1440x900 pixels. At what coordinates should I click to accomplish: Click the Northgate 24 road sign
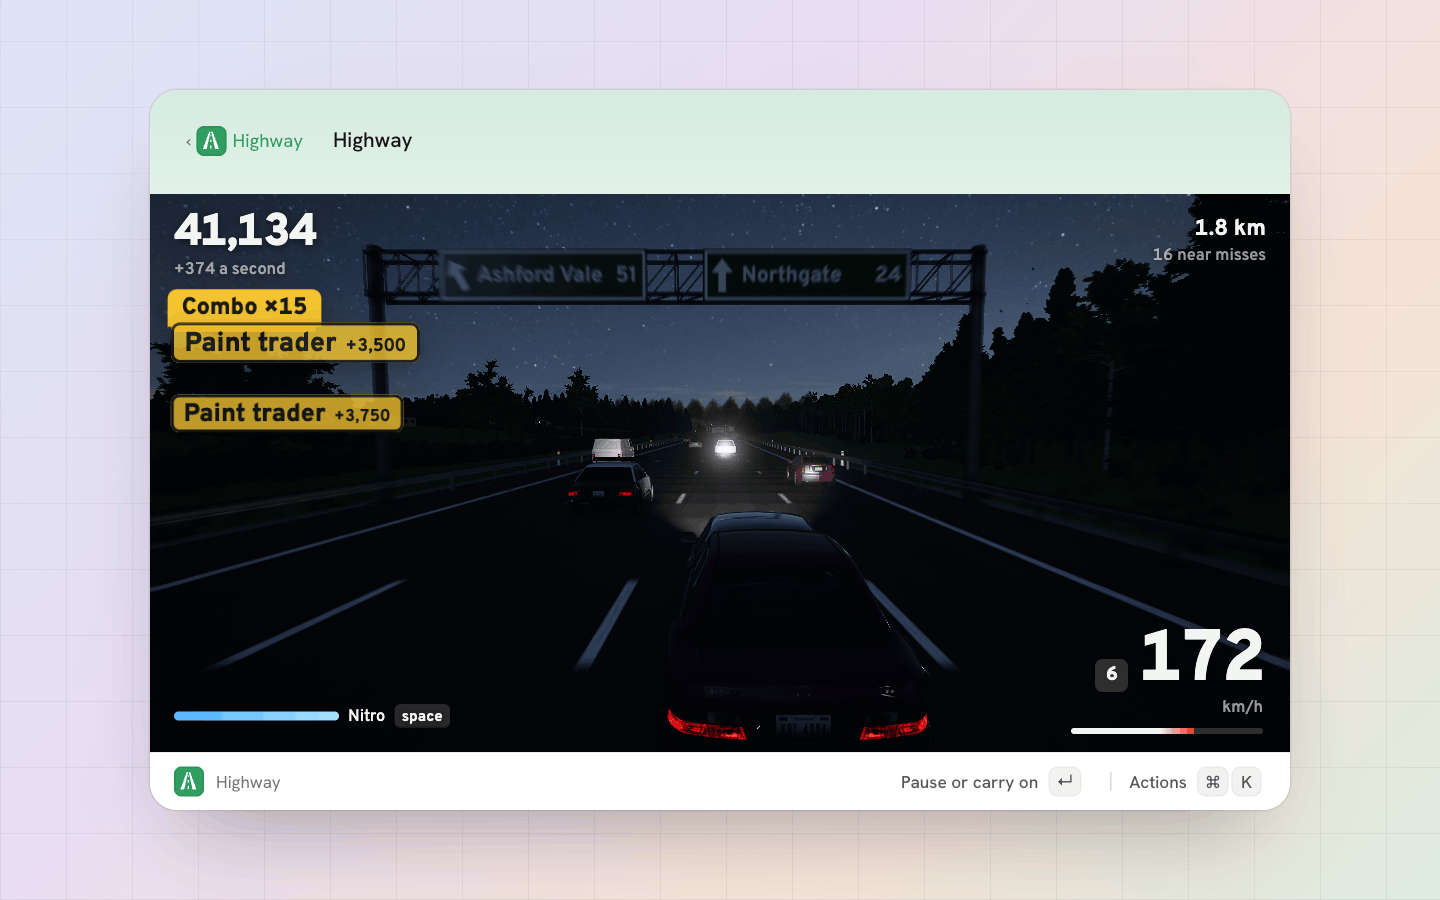(807, 275)
